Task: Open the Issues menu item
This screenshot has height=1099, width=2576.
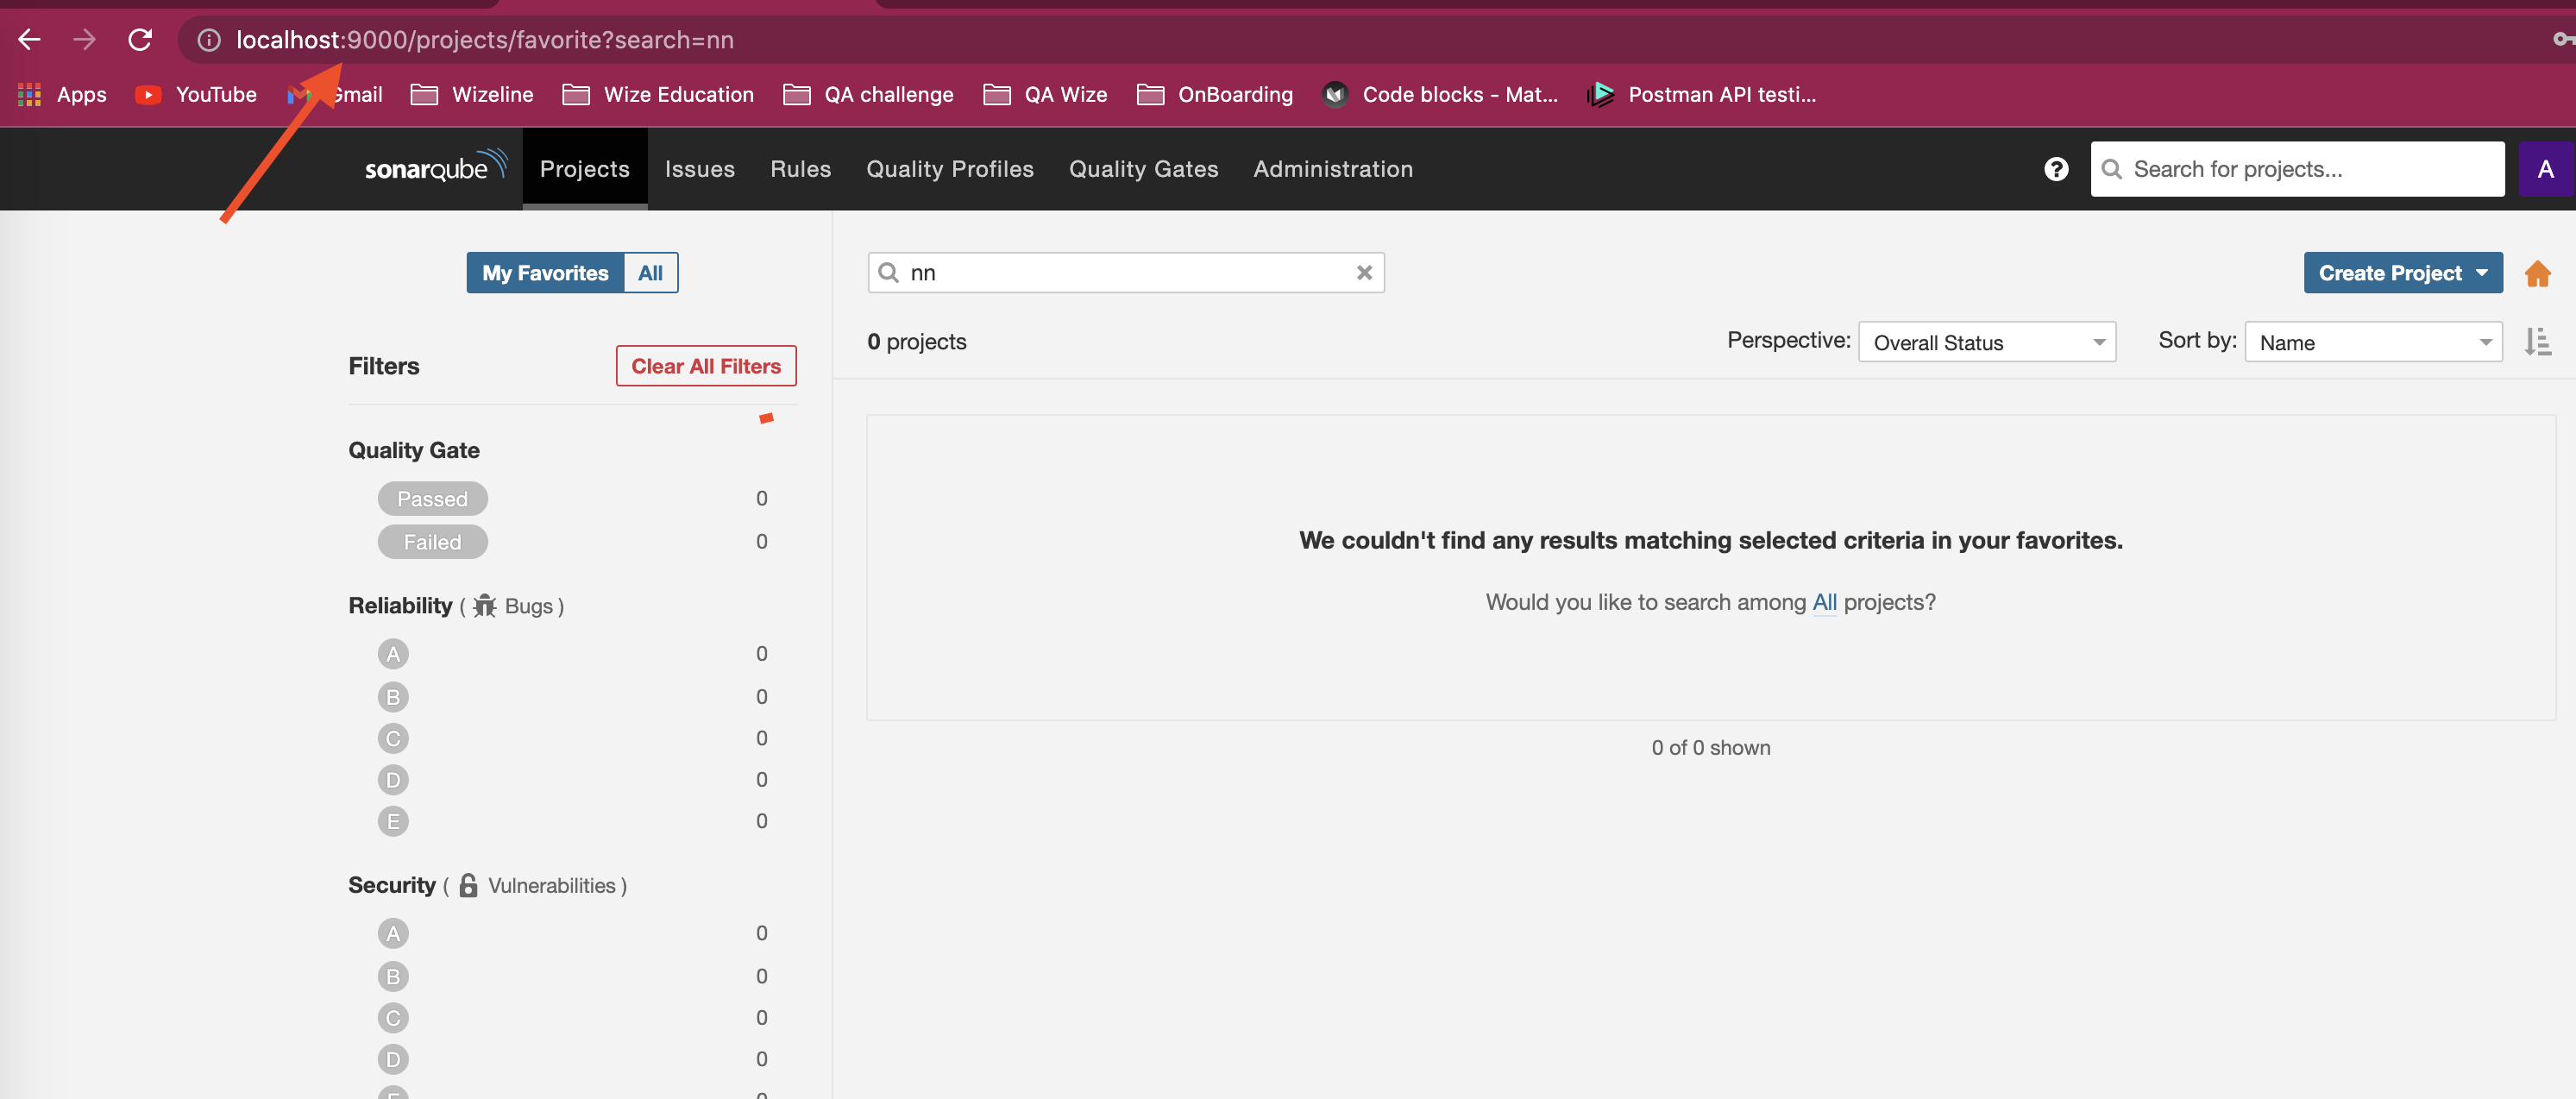Action: pos(700,167)
